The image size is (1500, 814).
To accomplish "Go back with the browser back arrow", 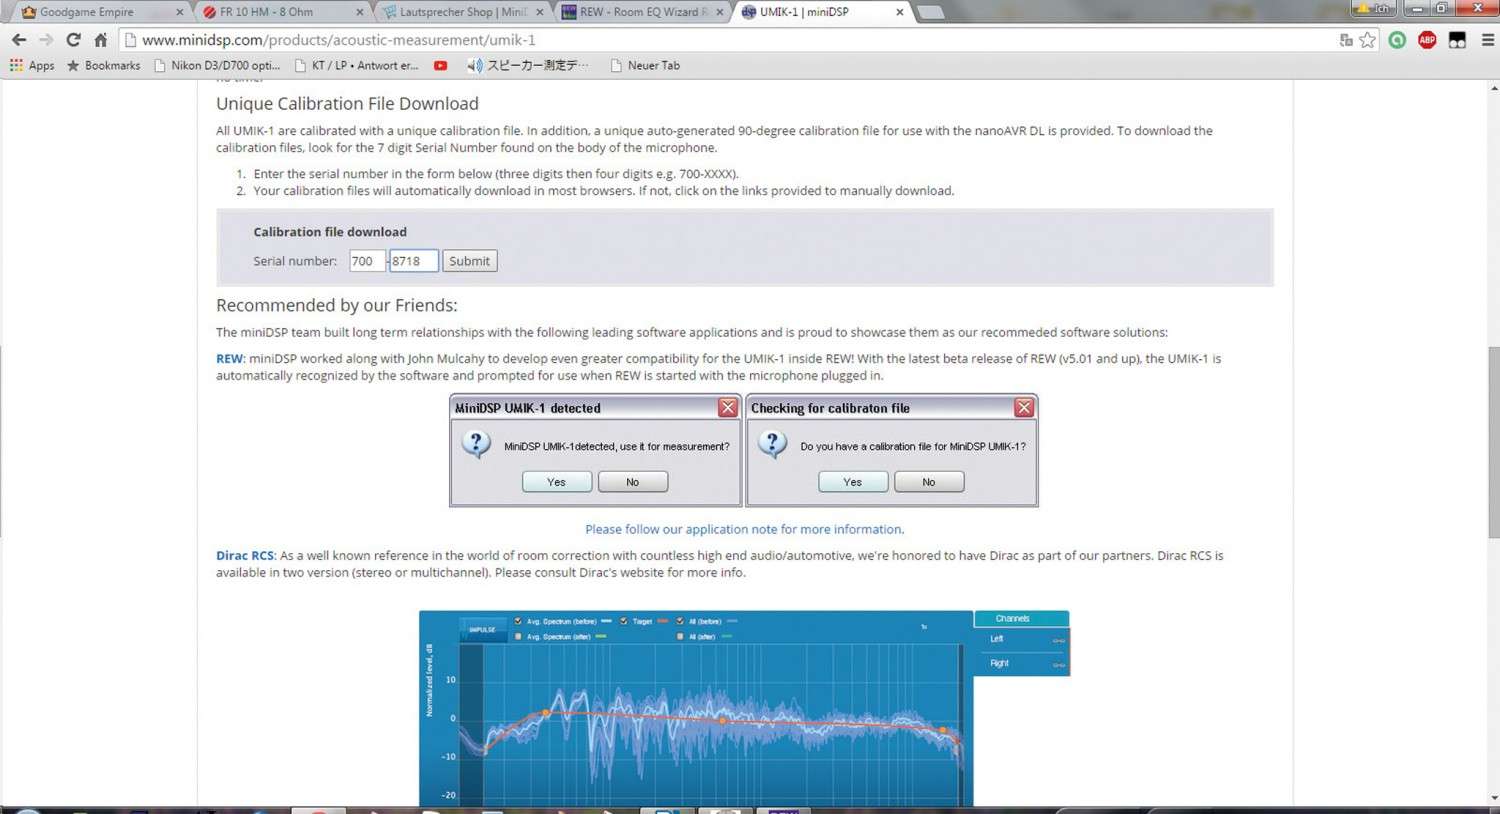I will point(18,40).
